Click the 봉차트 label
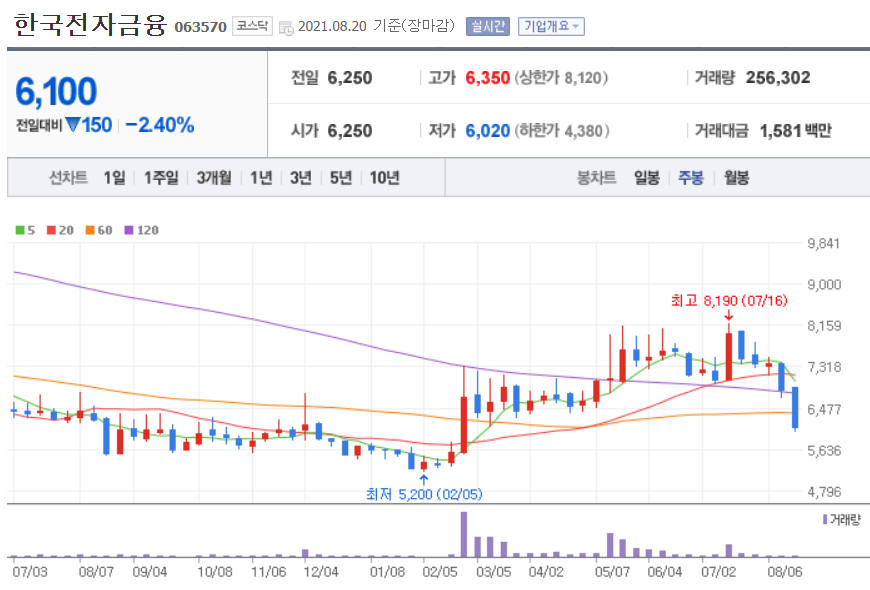Image resolution: width=870 pixels, height=590 pixels. tap(596, 178)
